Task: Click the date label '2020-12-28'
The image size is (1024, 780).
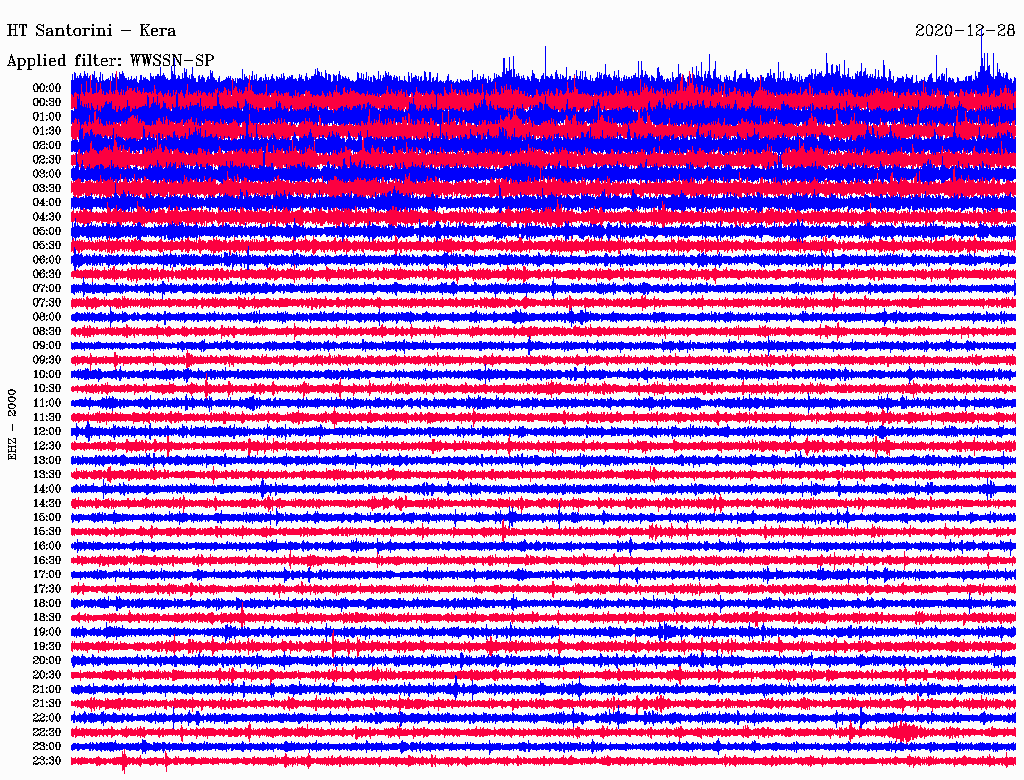Action: [965, 31]
